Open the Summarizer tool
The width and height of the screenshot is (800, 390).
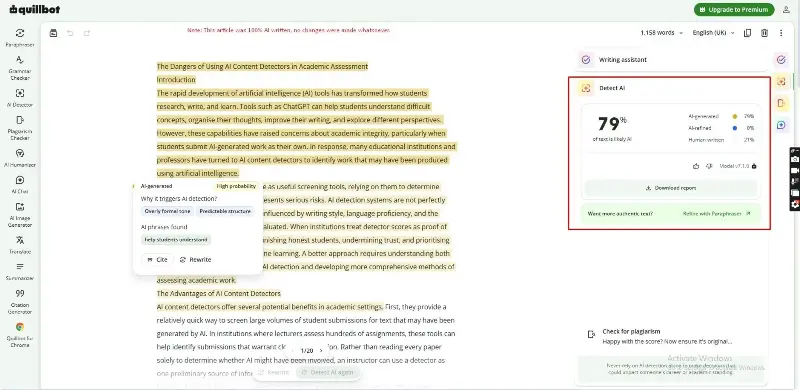20,272
